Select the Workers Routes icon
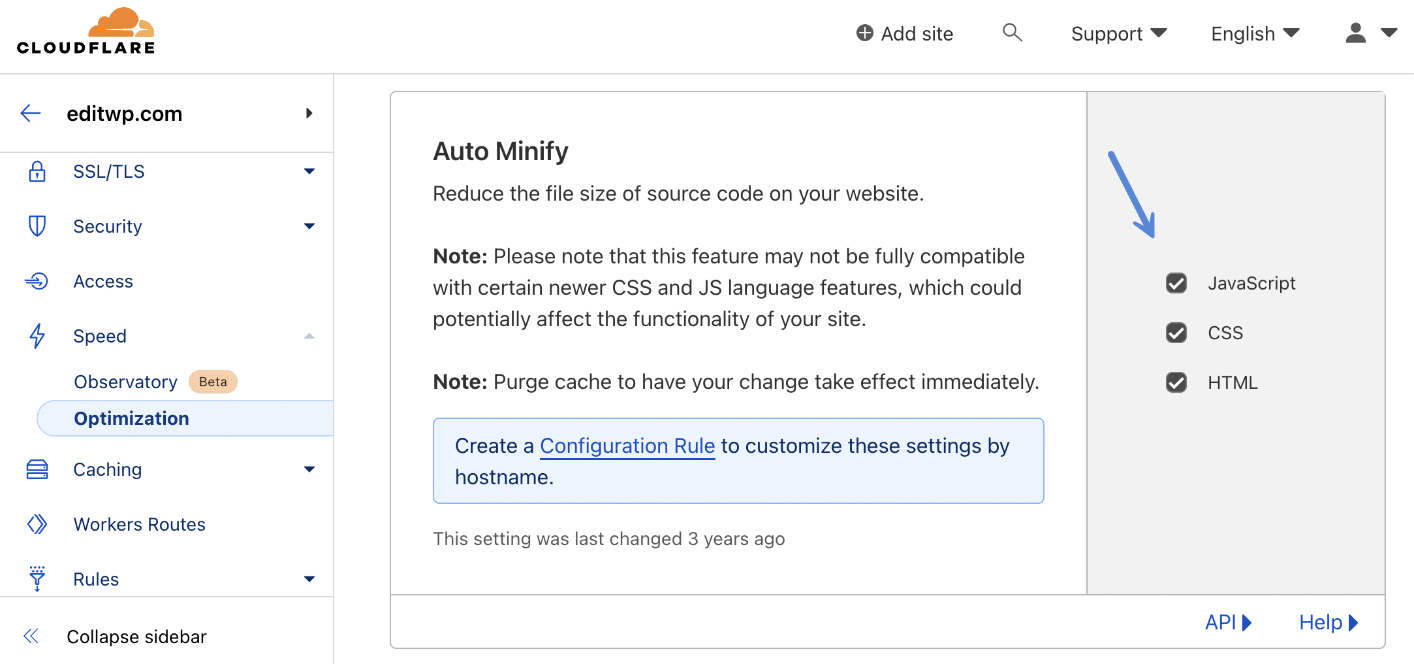Image resolution: width=1414 pixels, height=664 pixels. (38, 524)
